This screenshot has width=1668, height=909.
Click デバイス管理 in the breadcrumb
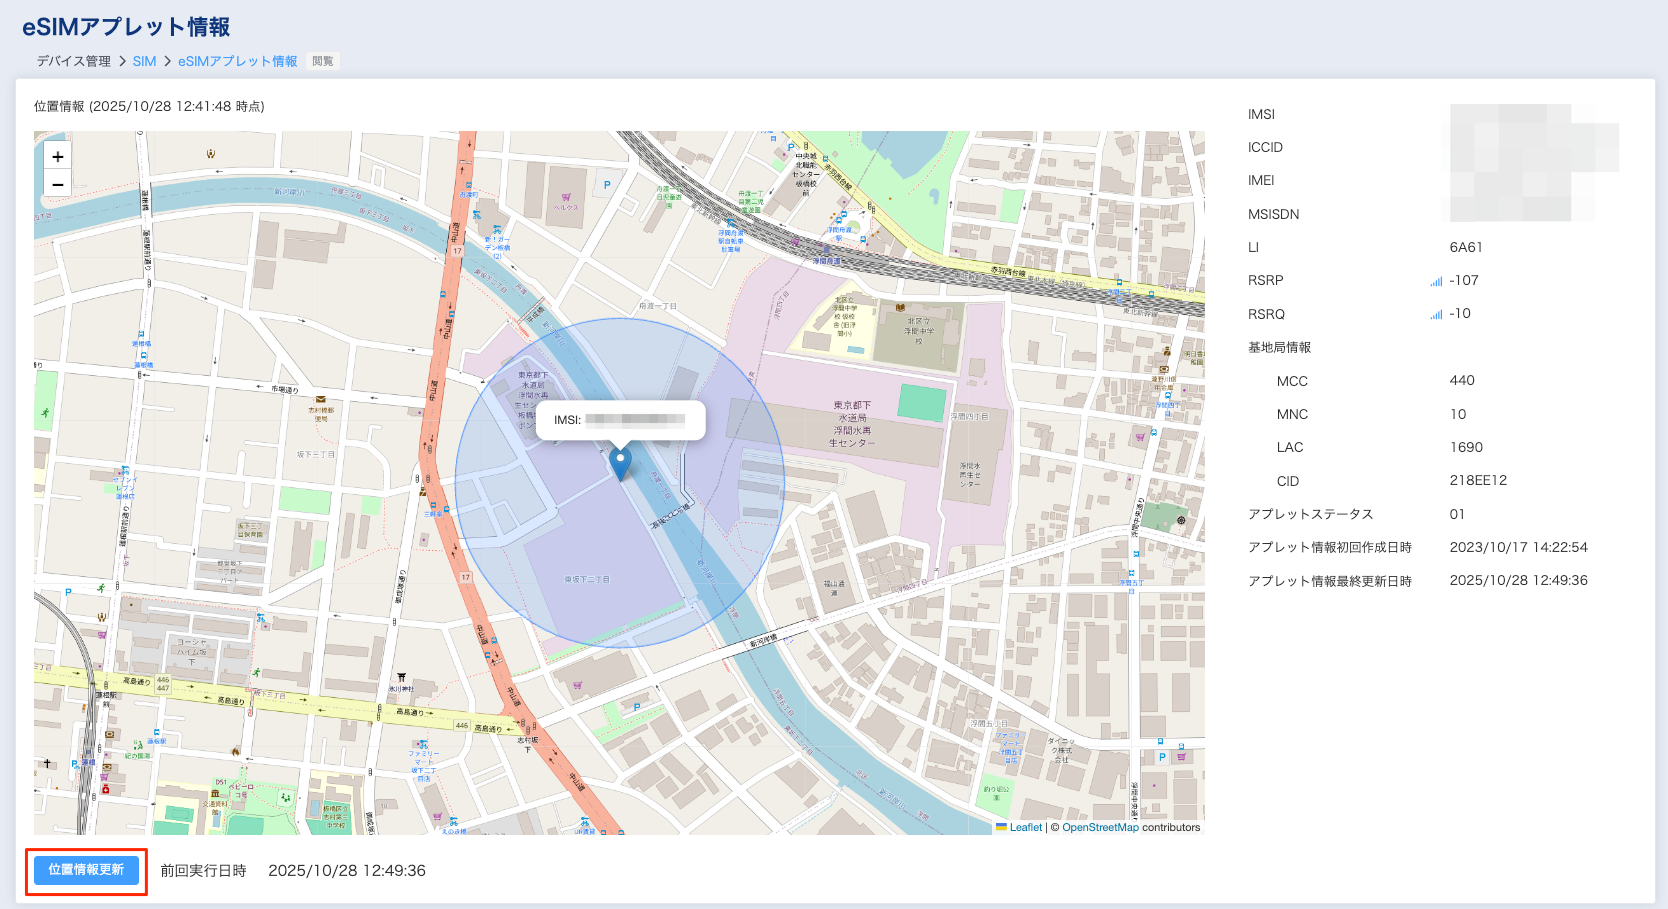point(74,61)
